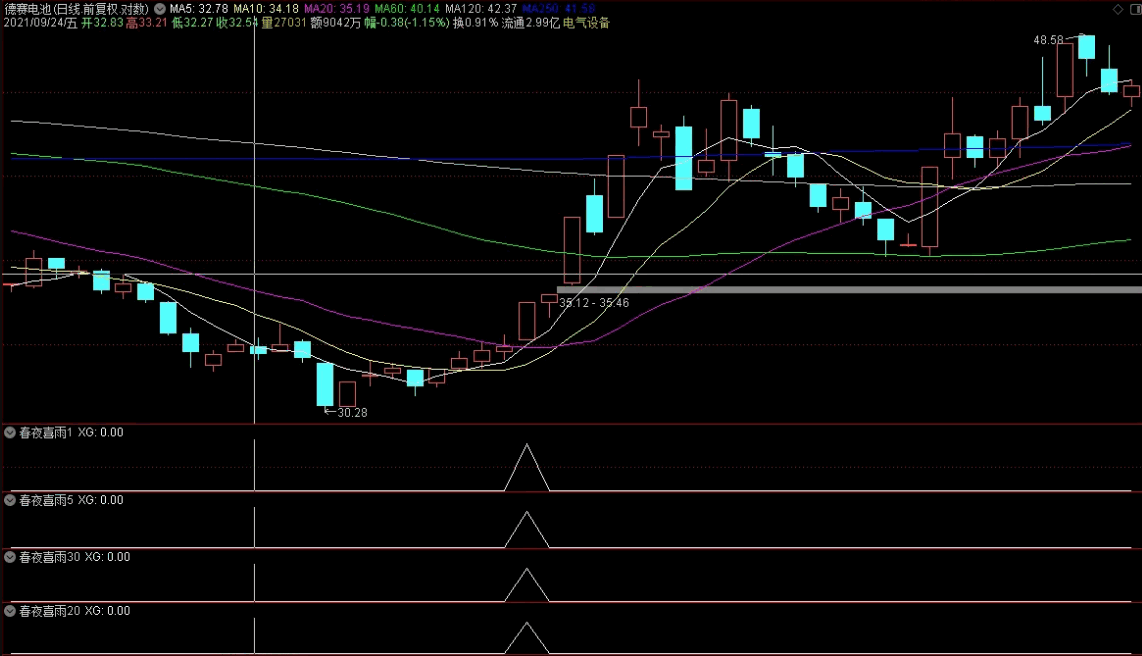1142x656 pixels.
Task: Click the 30.28 low price label
Action: tap(353, 413)
